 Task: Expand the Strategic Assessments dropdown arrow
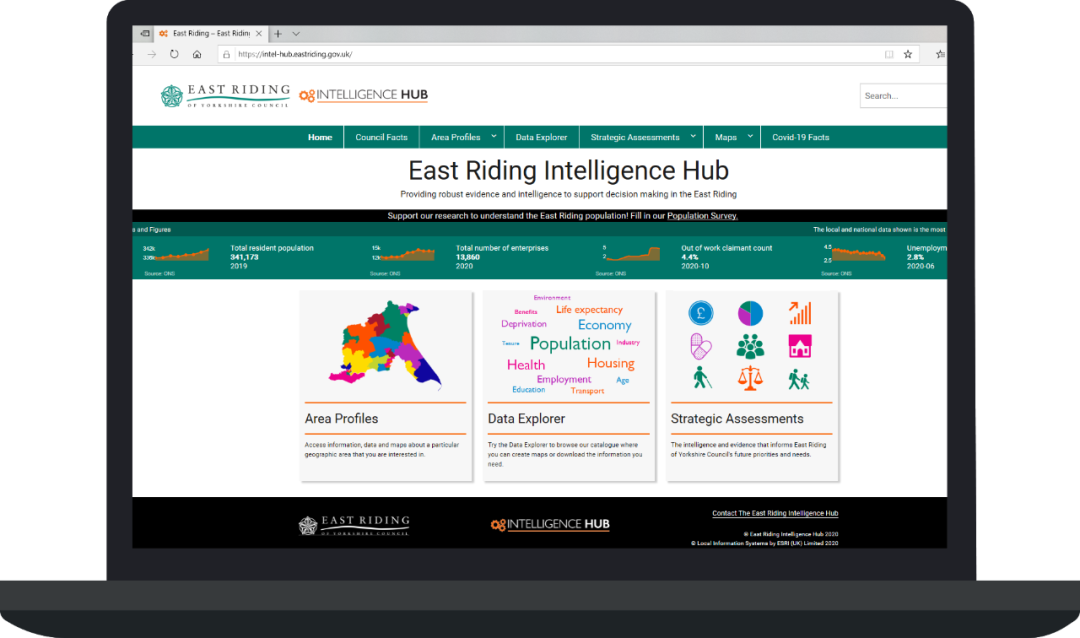click(x=693, y=136)
